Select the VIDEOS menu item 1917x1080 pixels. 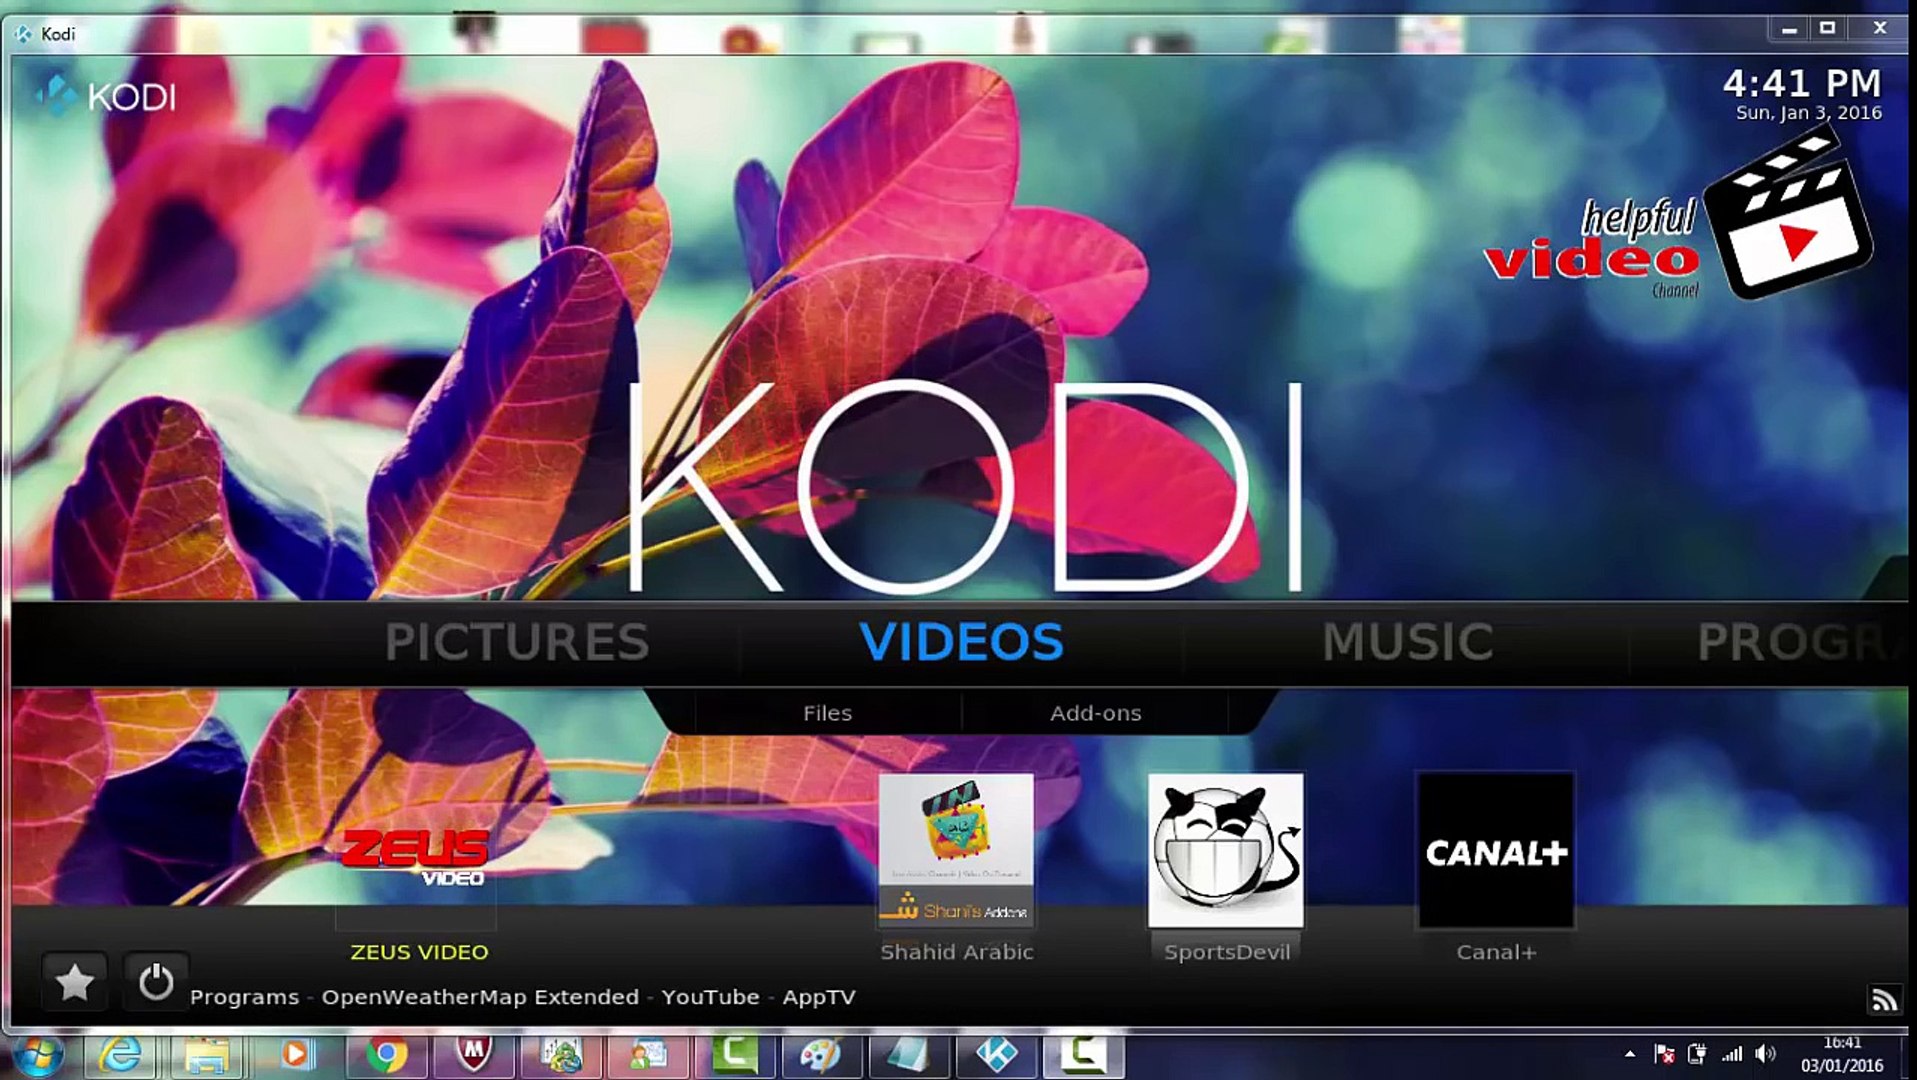961,642
